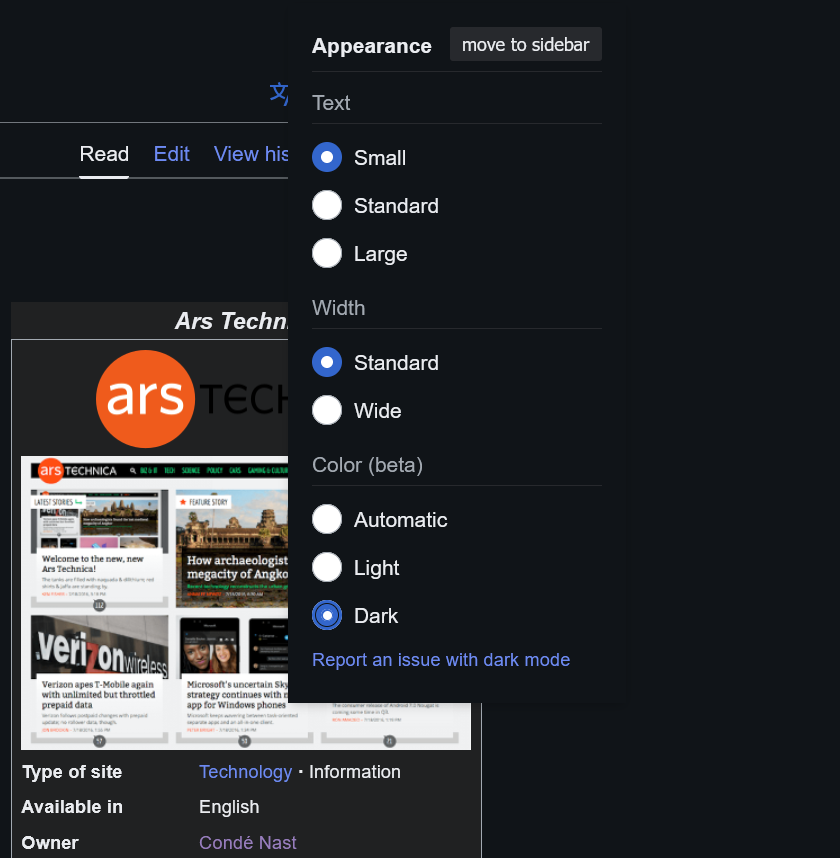Switch to Light color mode
The width and height of the screenshot is (840, 858).
point(327,567)
